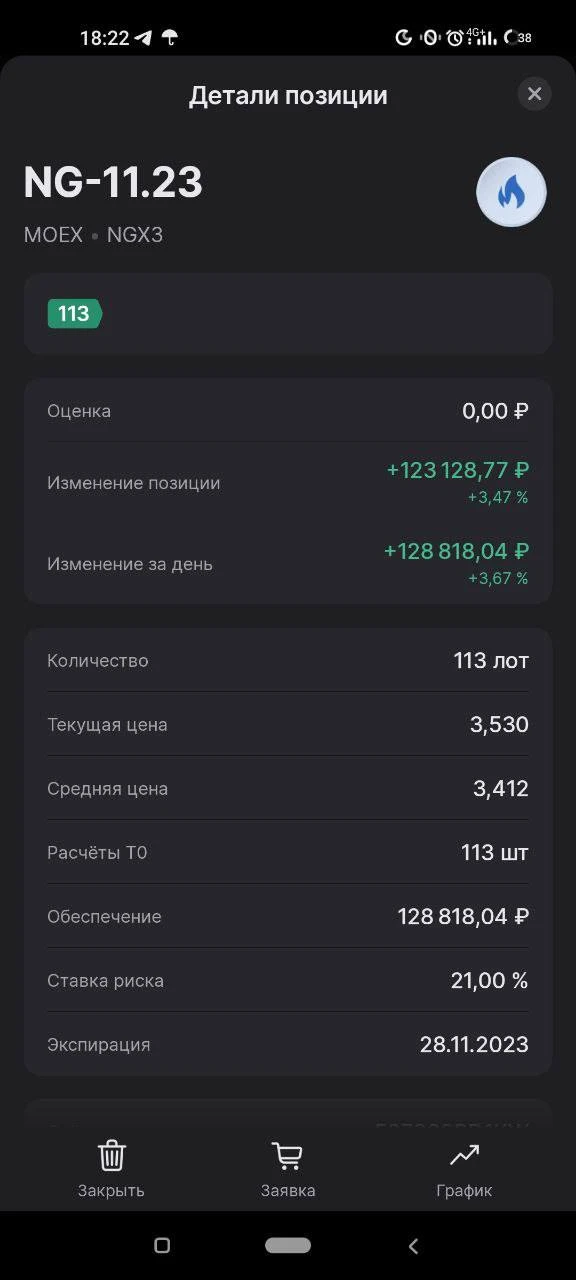
Task: Select the NG-11.23 instrument title
Action: click(113, 183)
